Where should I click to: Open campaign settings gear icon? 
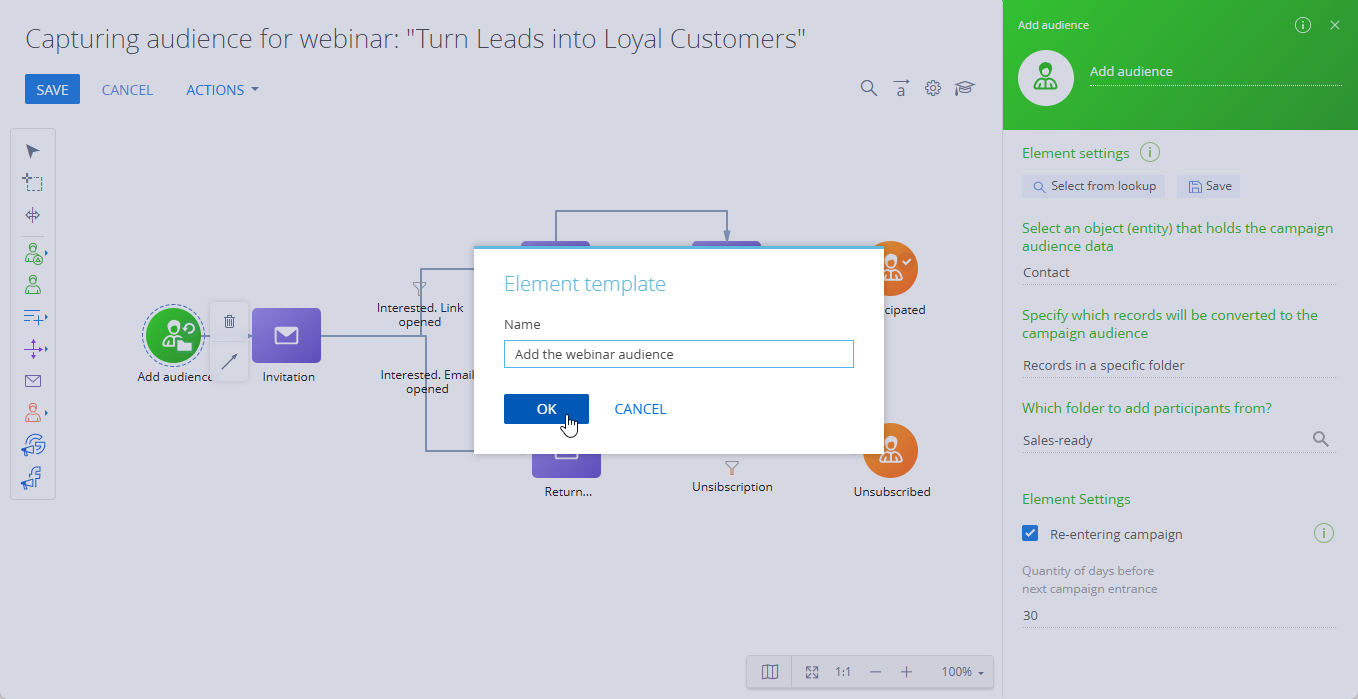click(x=933, y=88)
